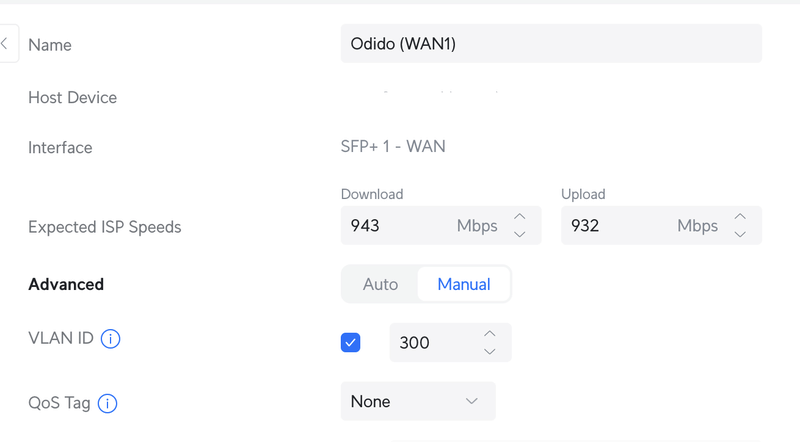Edit the Name field Odido (WAN1)
The width and height of the screenshot is (800, 442).
551,44
